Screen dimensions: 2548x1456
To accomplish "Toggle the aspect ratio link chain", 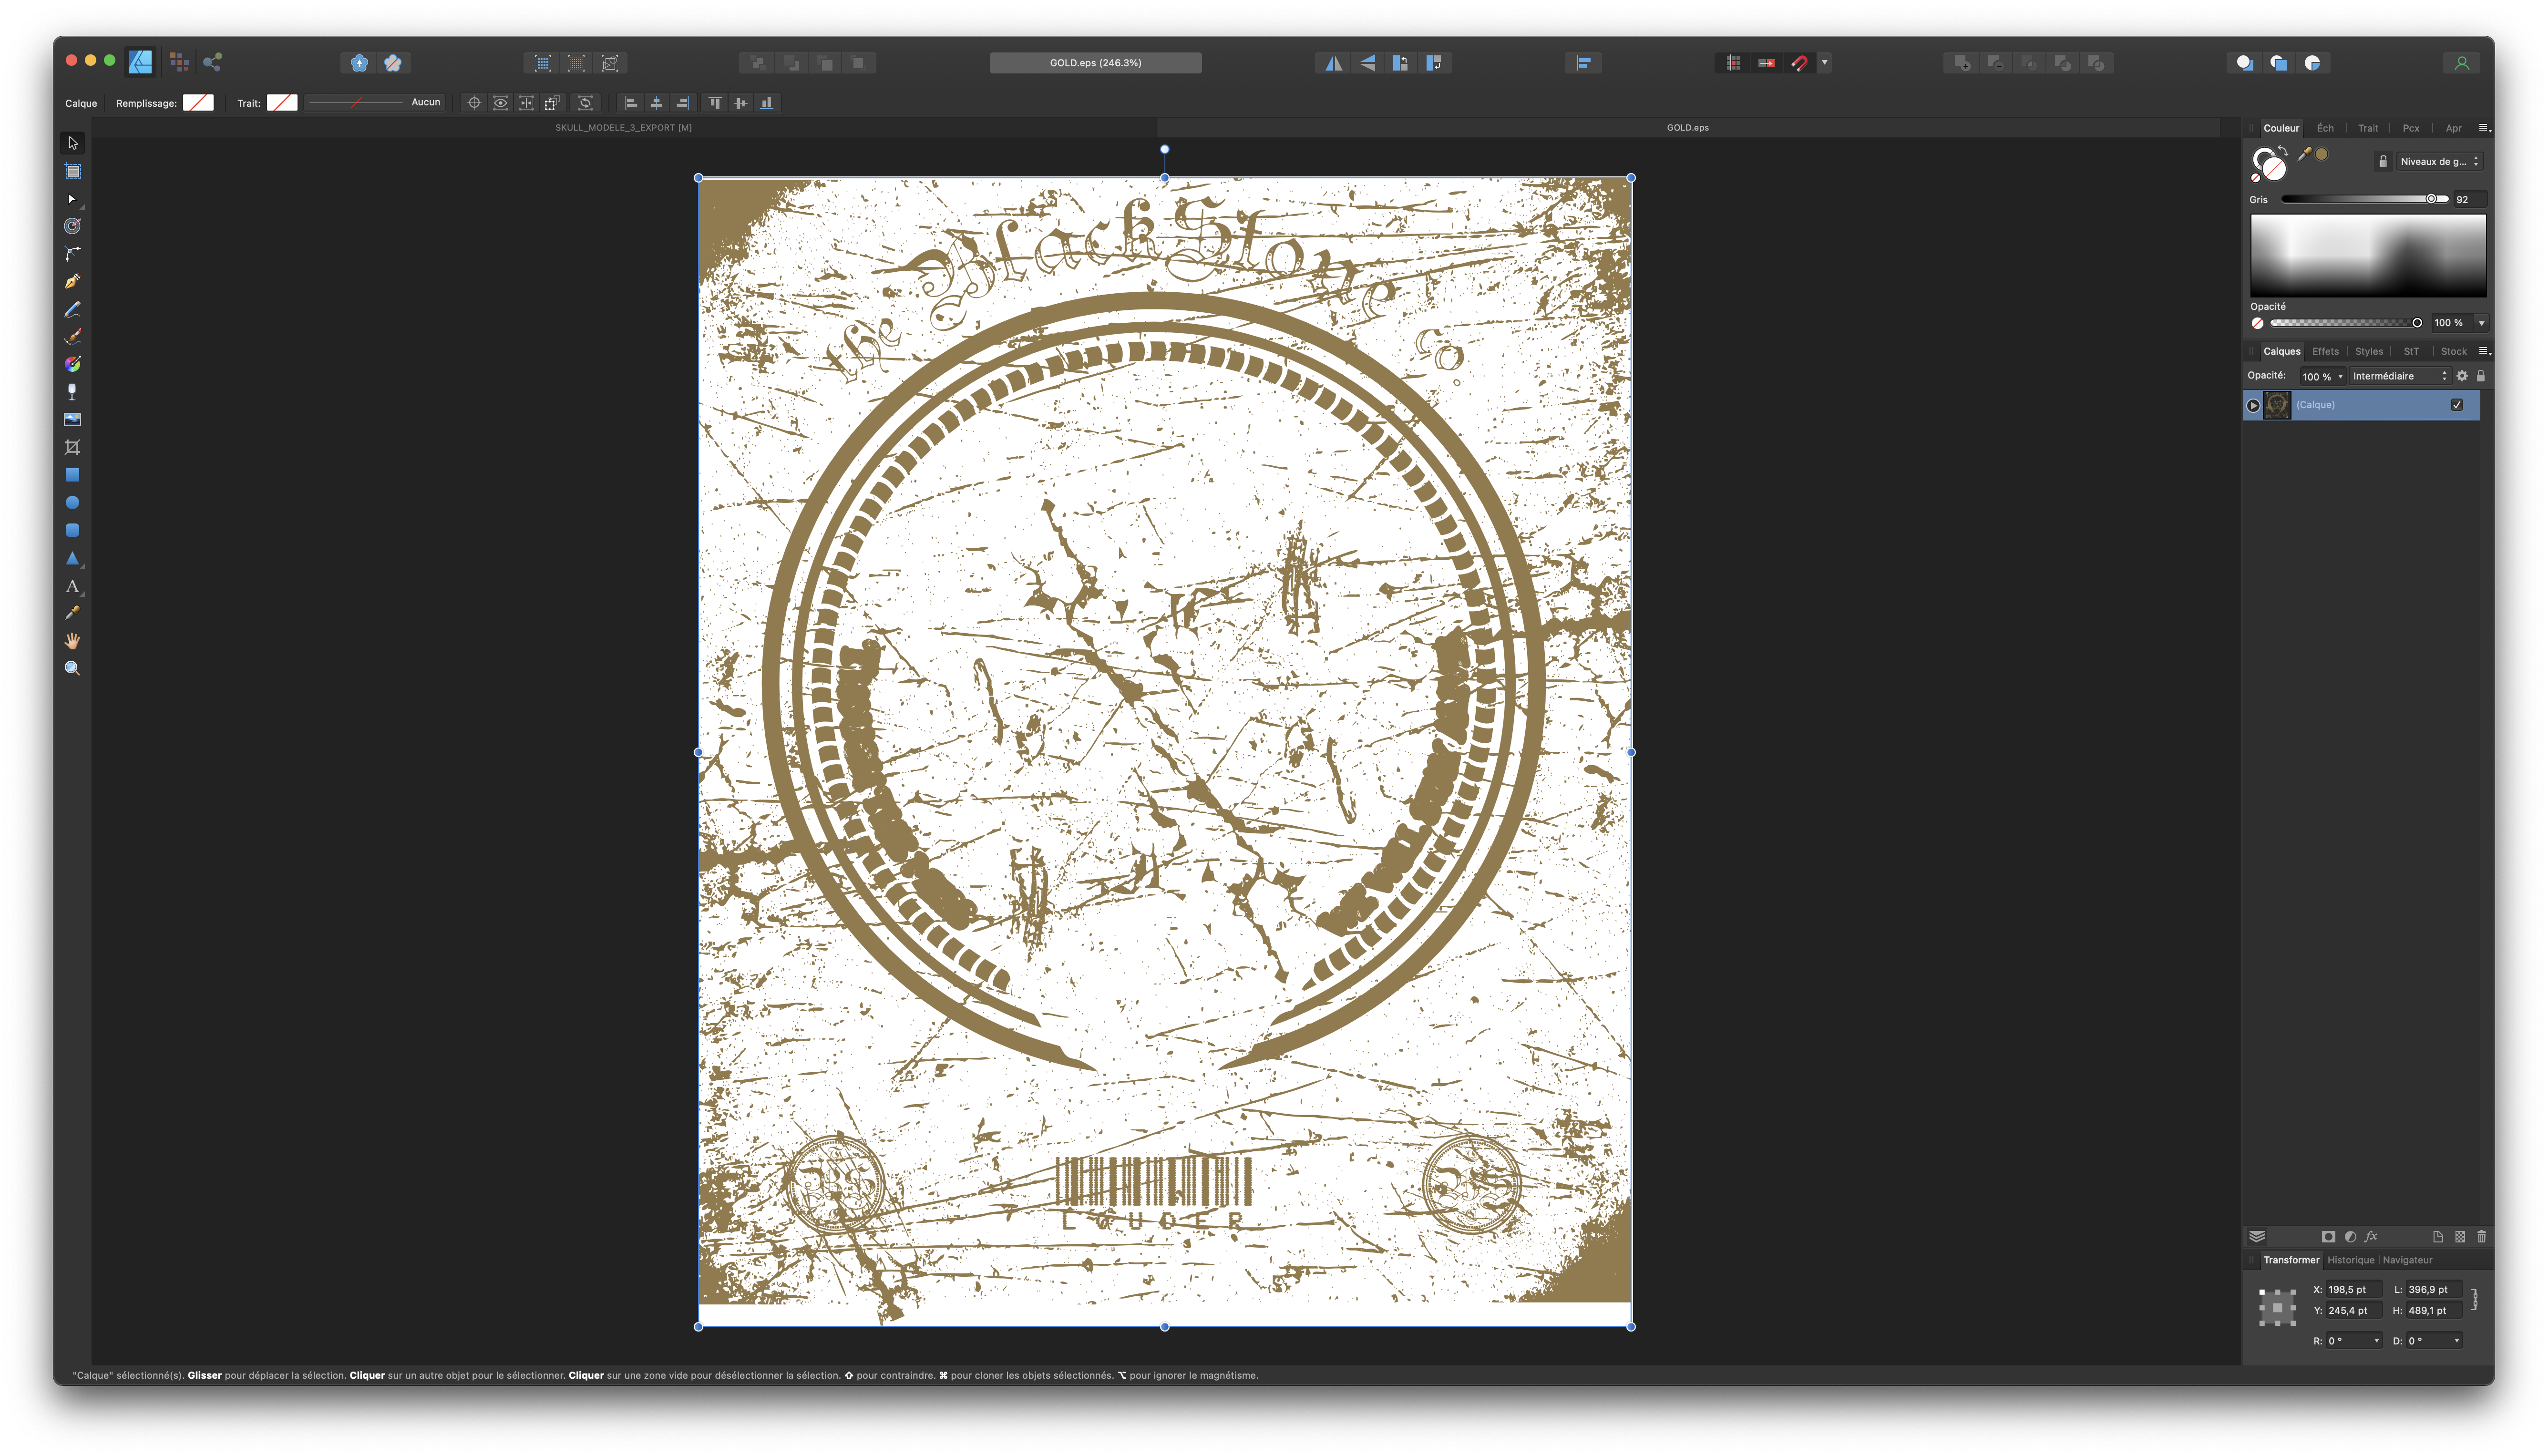I will 2474,1300.
